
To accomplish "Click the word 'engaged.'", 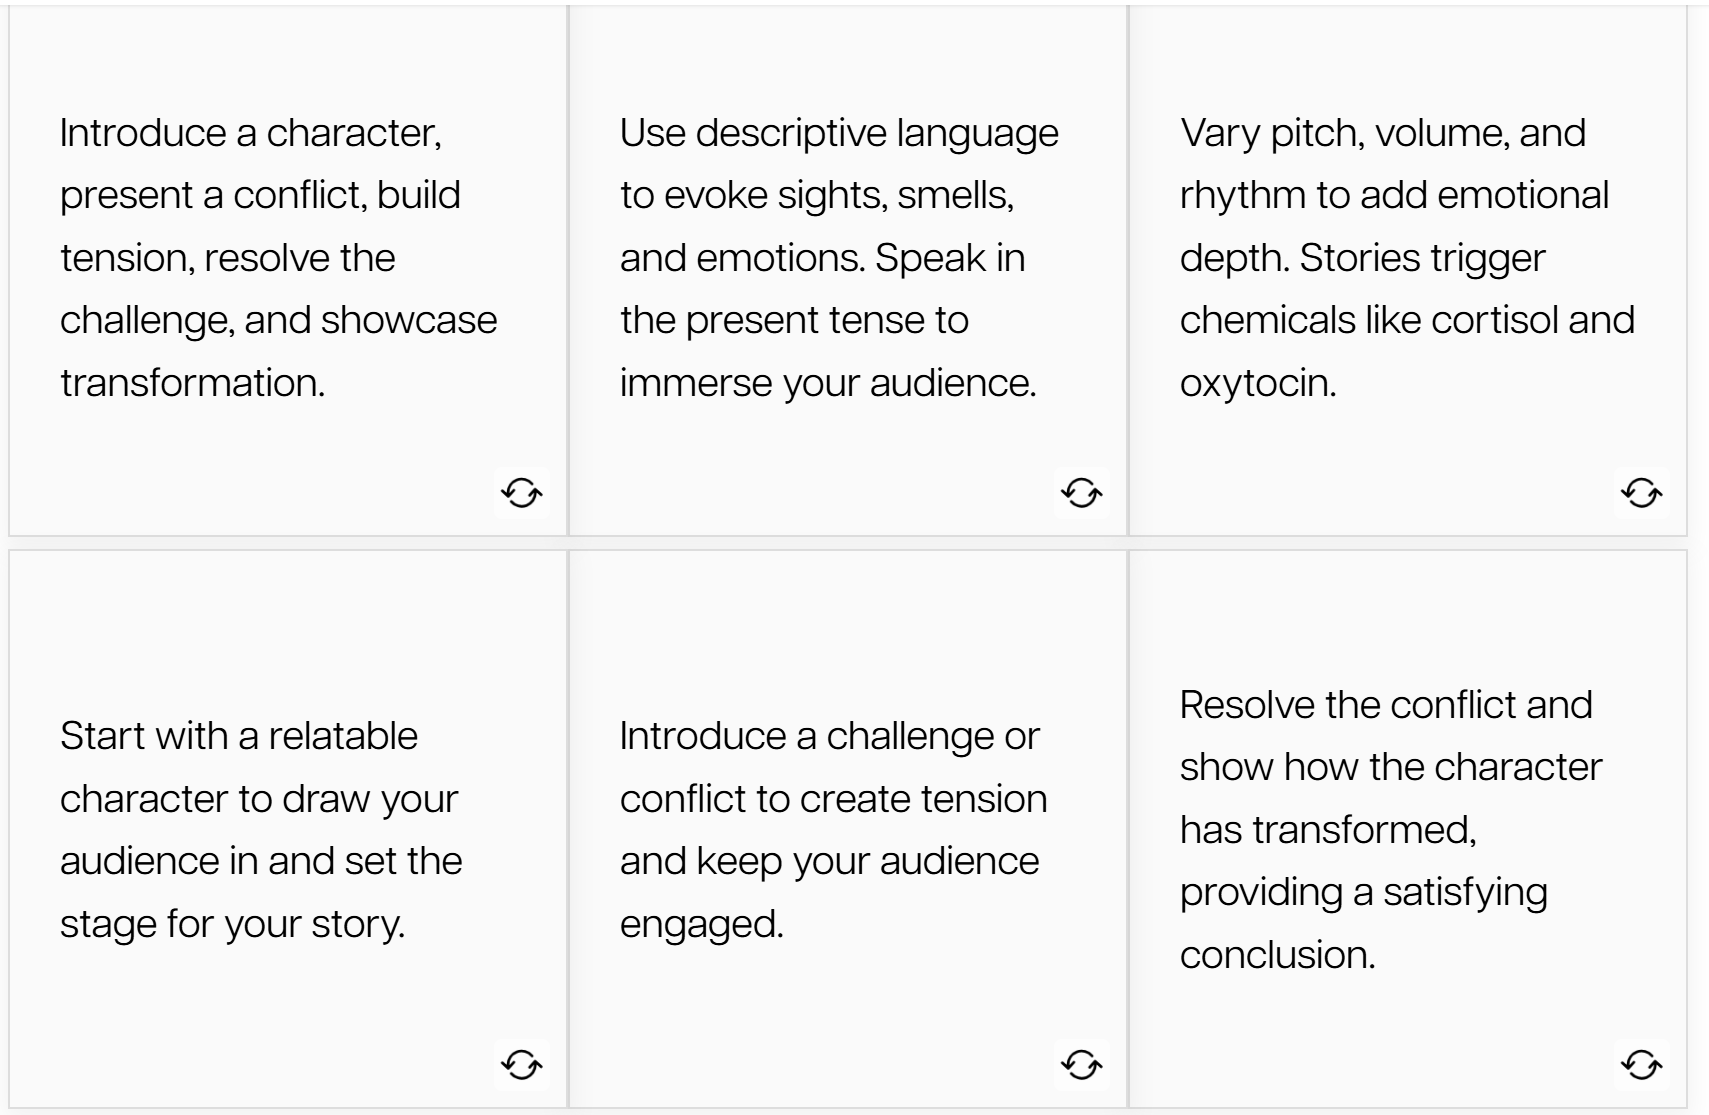I will [x=701, y=923].
